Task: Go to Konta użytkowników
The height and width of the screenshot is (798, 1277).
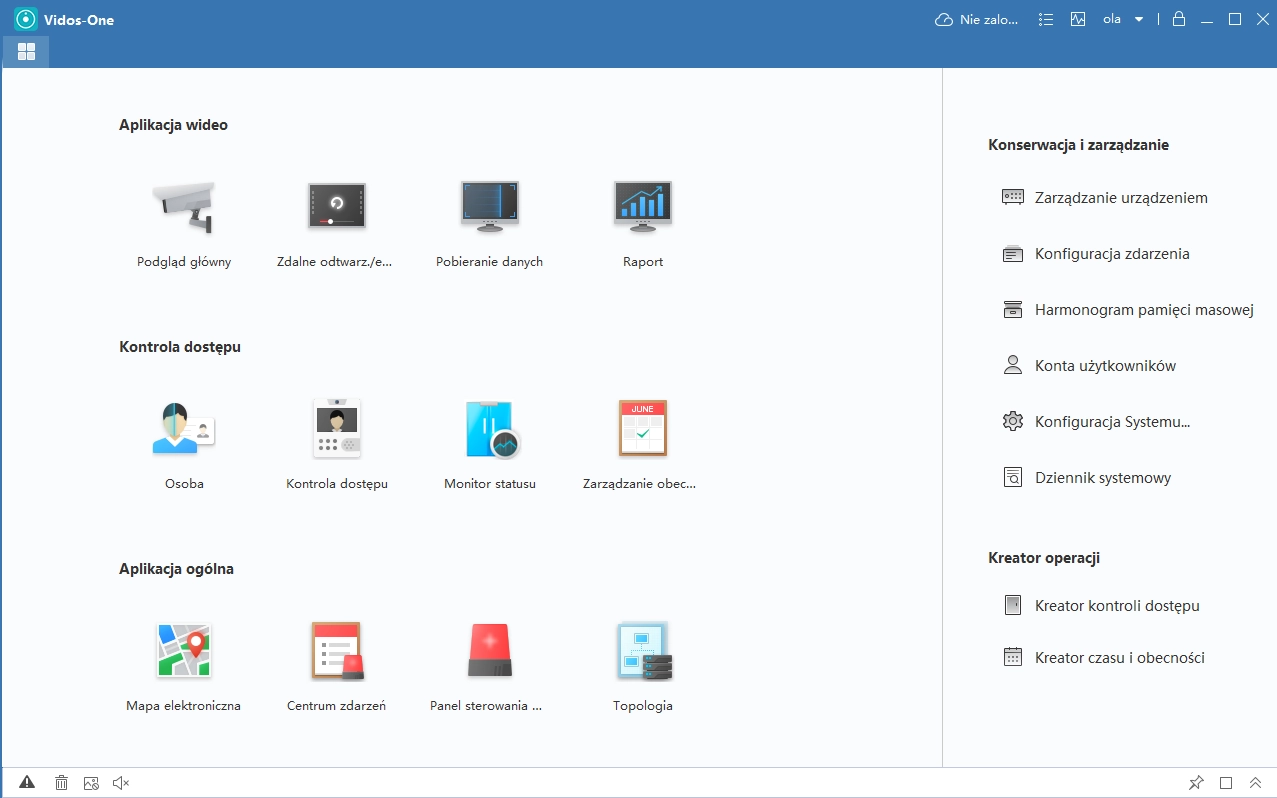Action: pos(1089,366)
